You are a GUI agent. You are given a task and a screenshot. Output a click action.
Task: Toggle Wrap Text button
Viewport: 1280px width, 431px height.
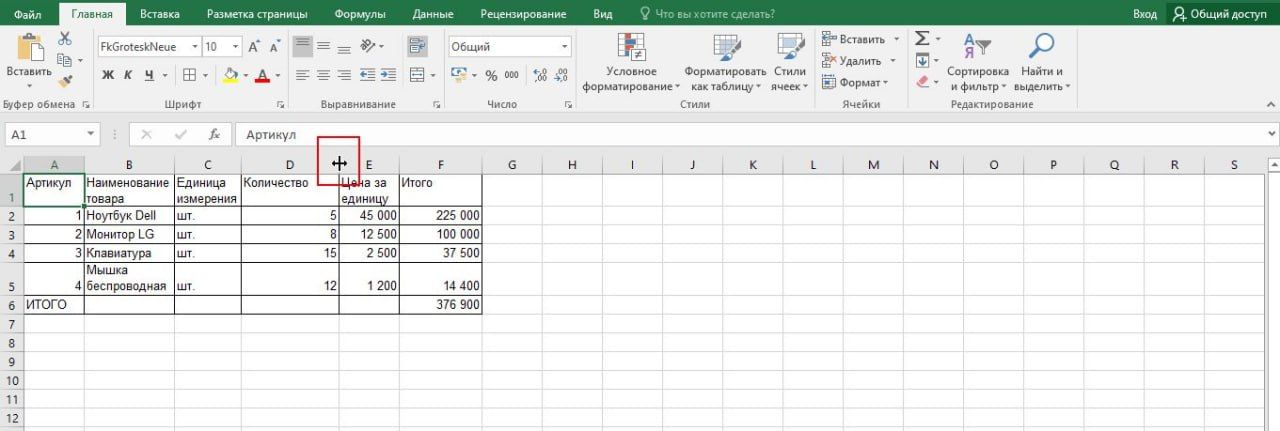pyautogui.click(x=418, y=46)
